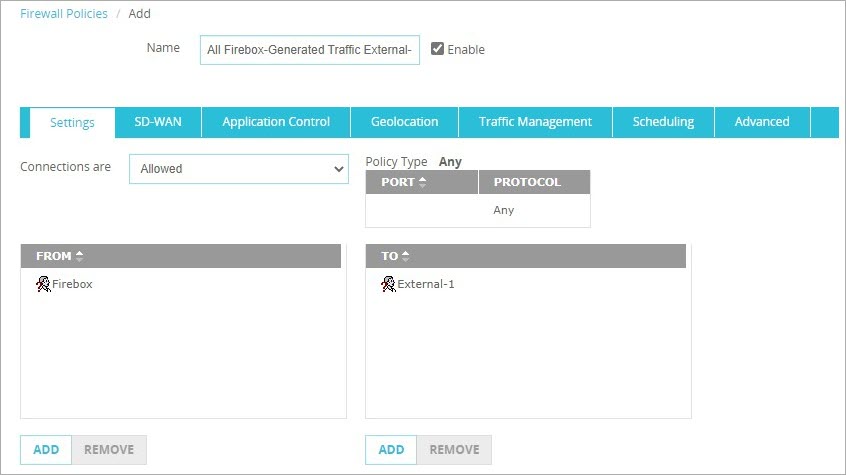846x475 pixels.
Task: Click REMOVE button under TO list
Action: pyautogui.click(x=454, y=449)
